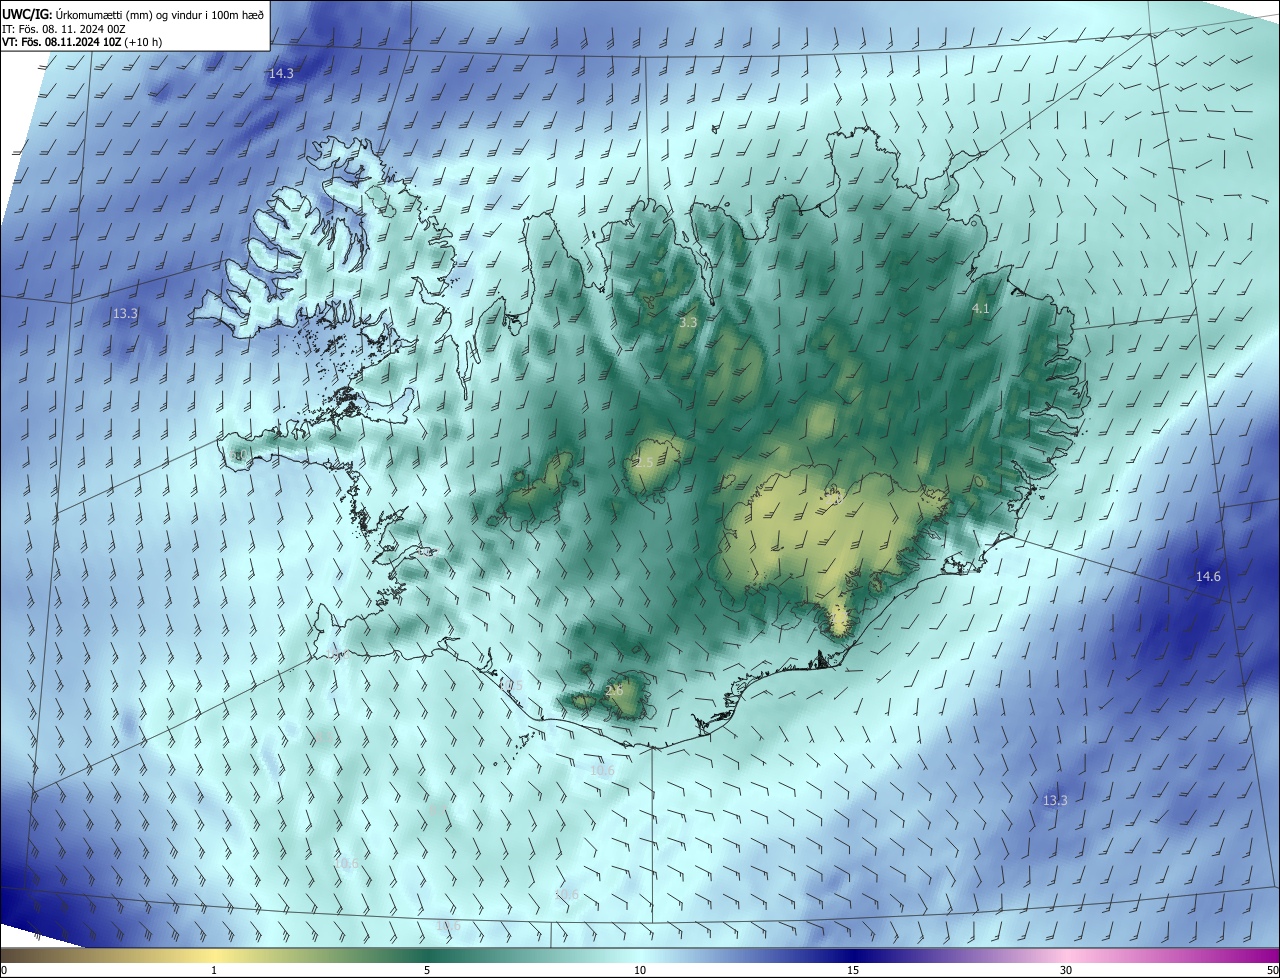Click the '15' tick label on the colorbar

[853, 970]
